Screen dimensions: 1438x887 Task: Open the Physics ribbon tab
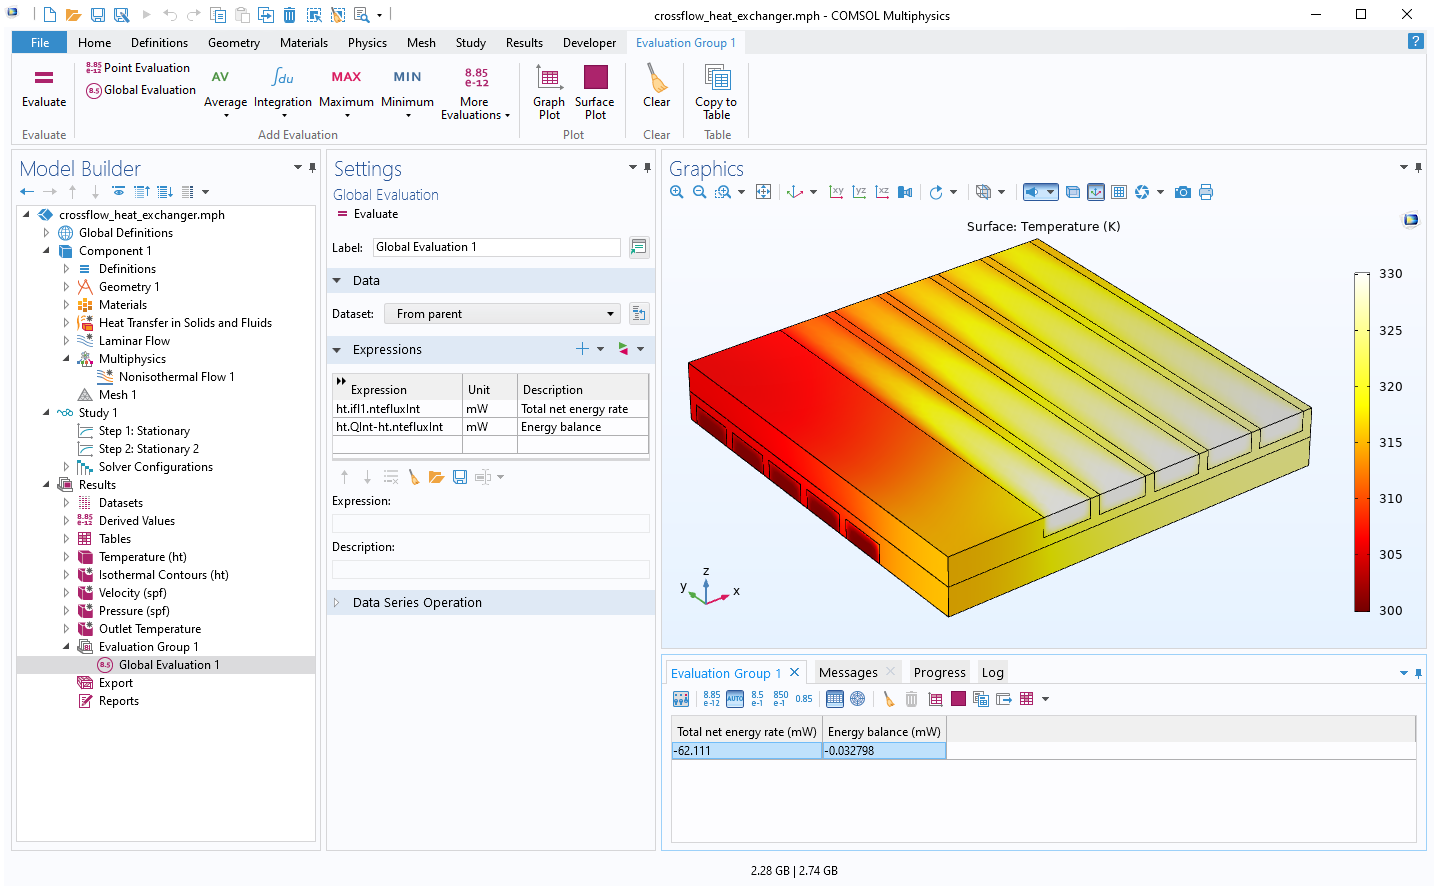click(367, 43)
